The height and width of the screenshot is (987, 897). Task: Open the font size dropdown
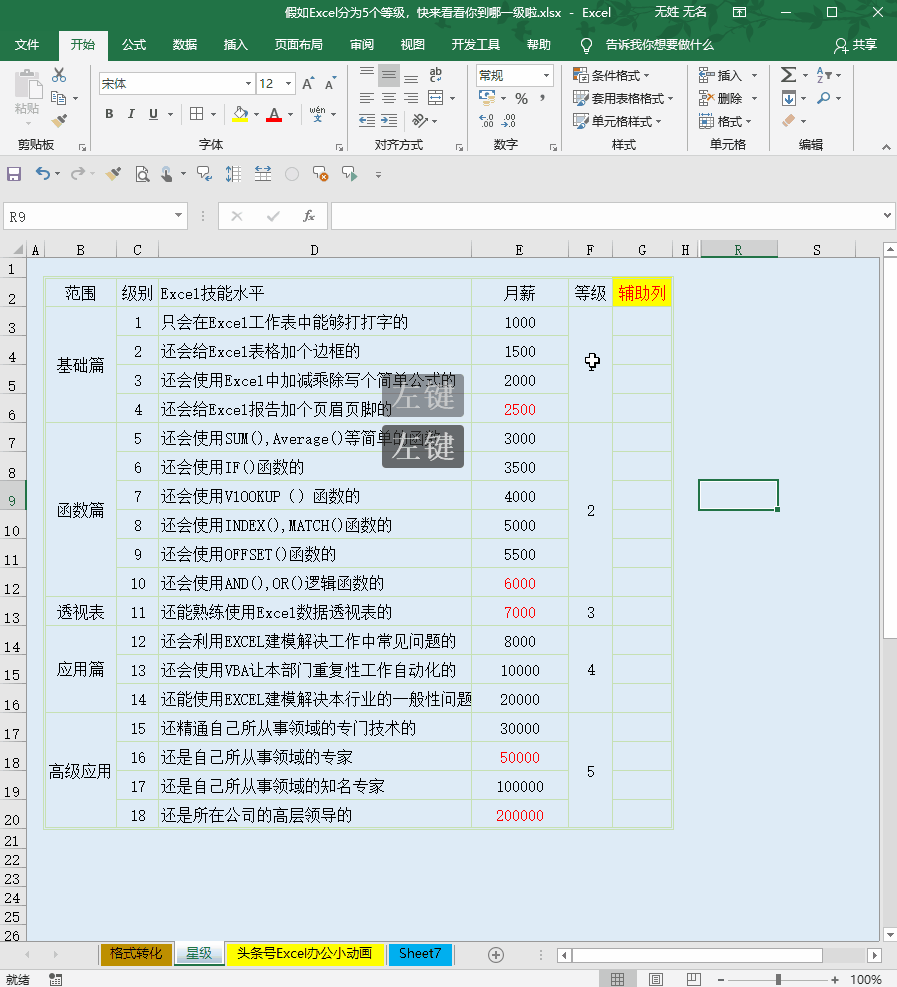coord(288,84)
